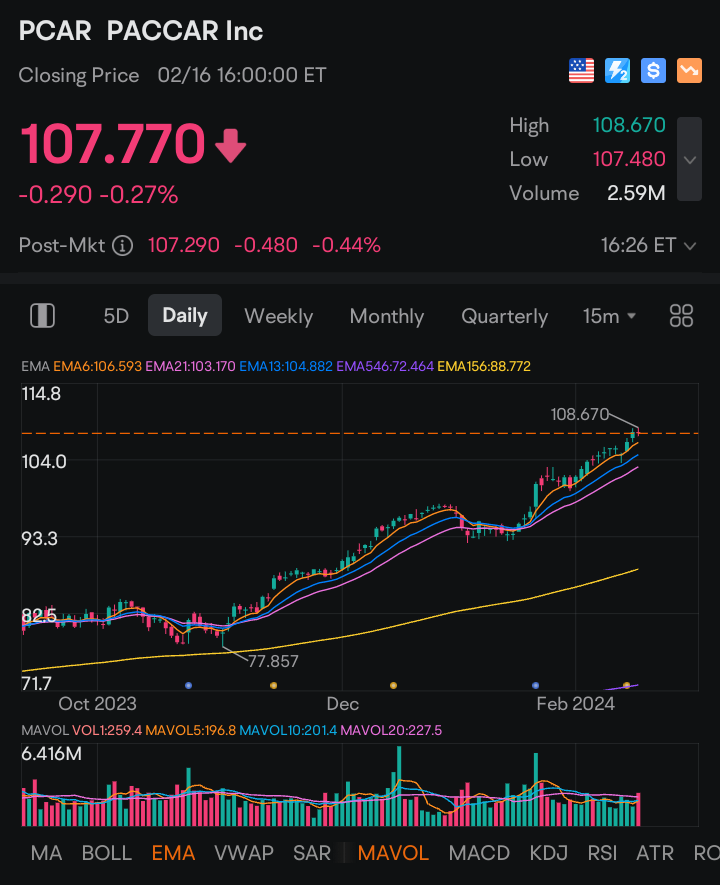720x885 pixels.
Task: Tap the Feb 2024 axis label
Action: click(575, 704)
